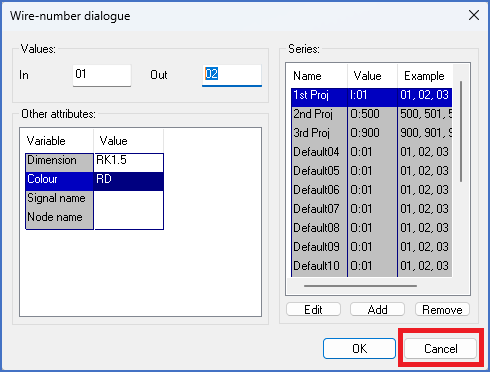
Task: Click the series list horizontal scrollbar
Action: click(360, 286)
